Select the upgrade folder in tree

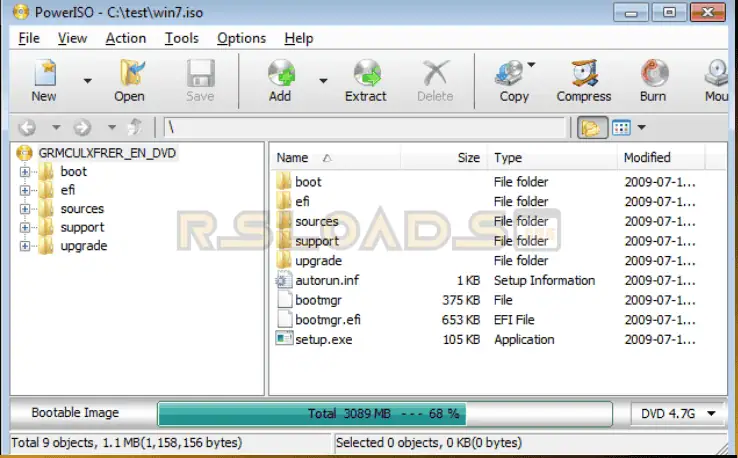pyautogui.click(x=84, y=246)
